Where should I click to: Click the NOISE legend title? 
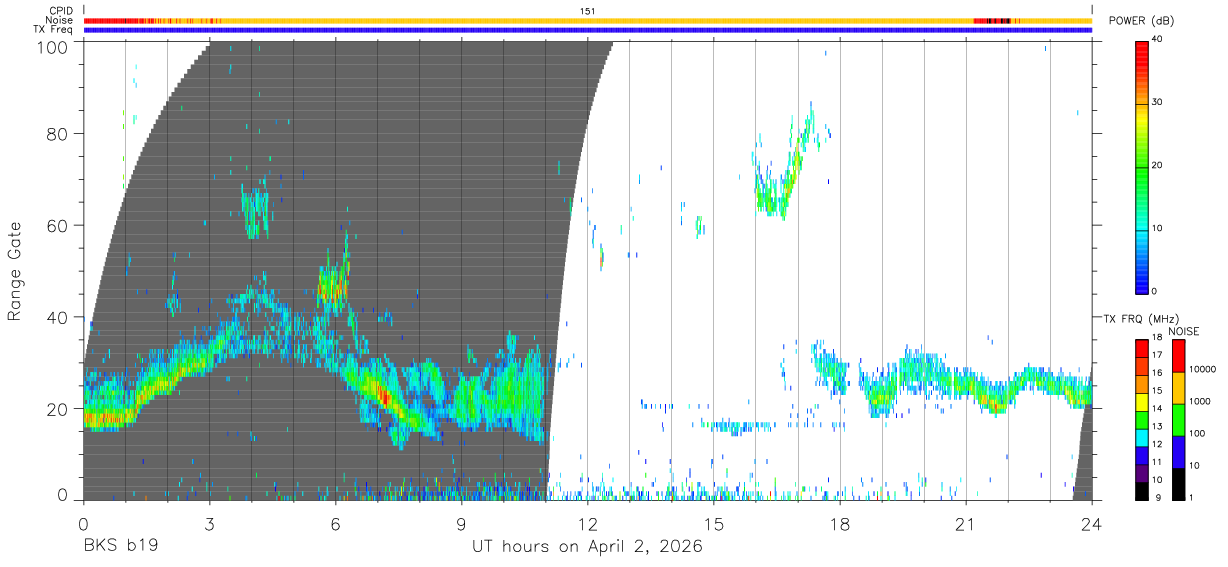(1183, 330)
